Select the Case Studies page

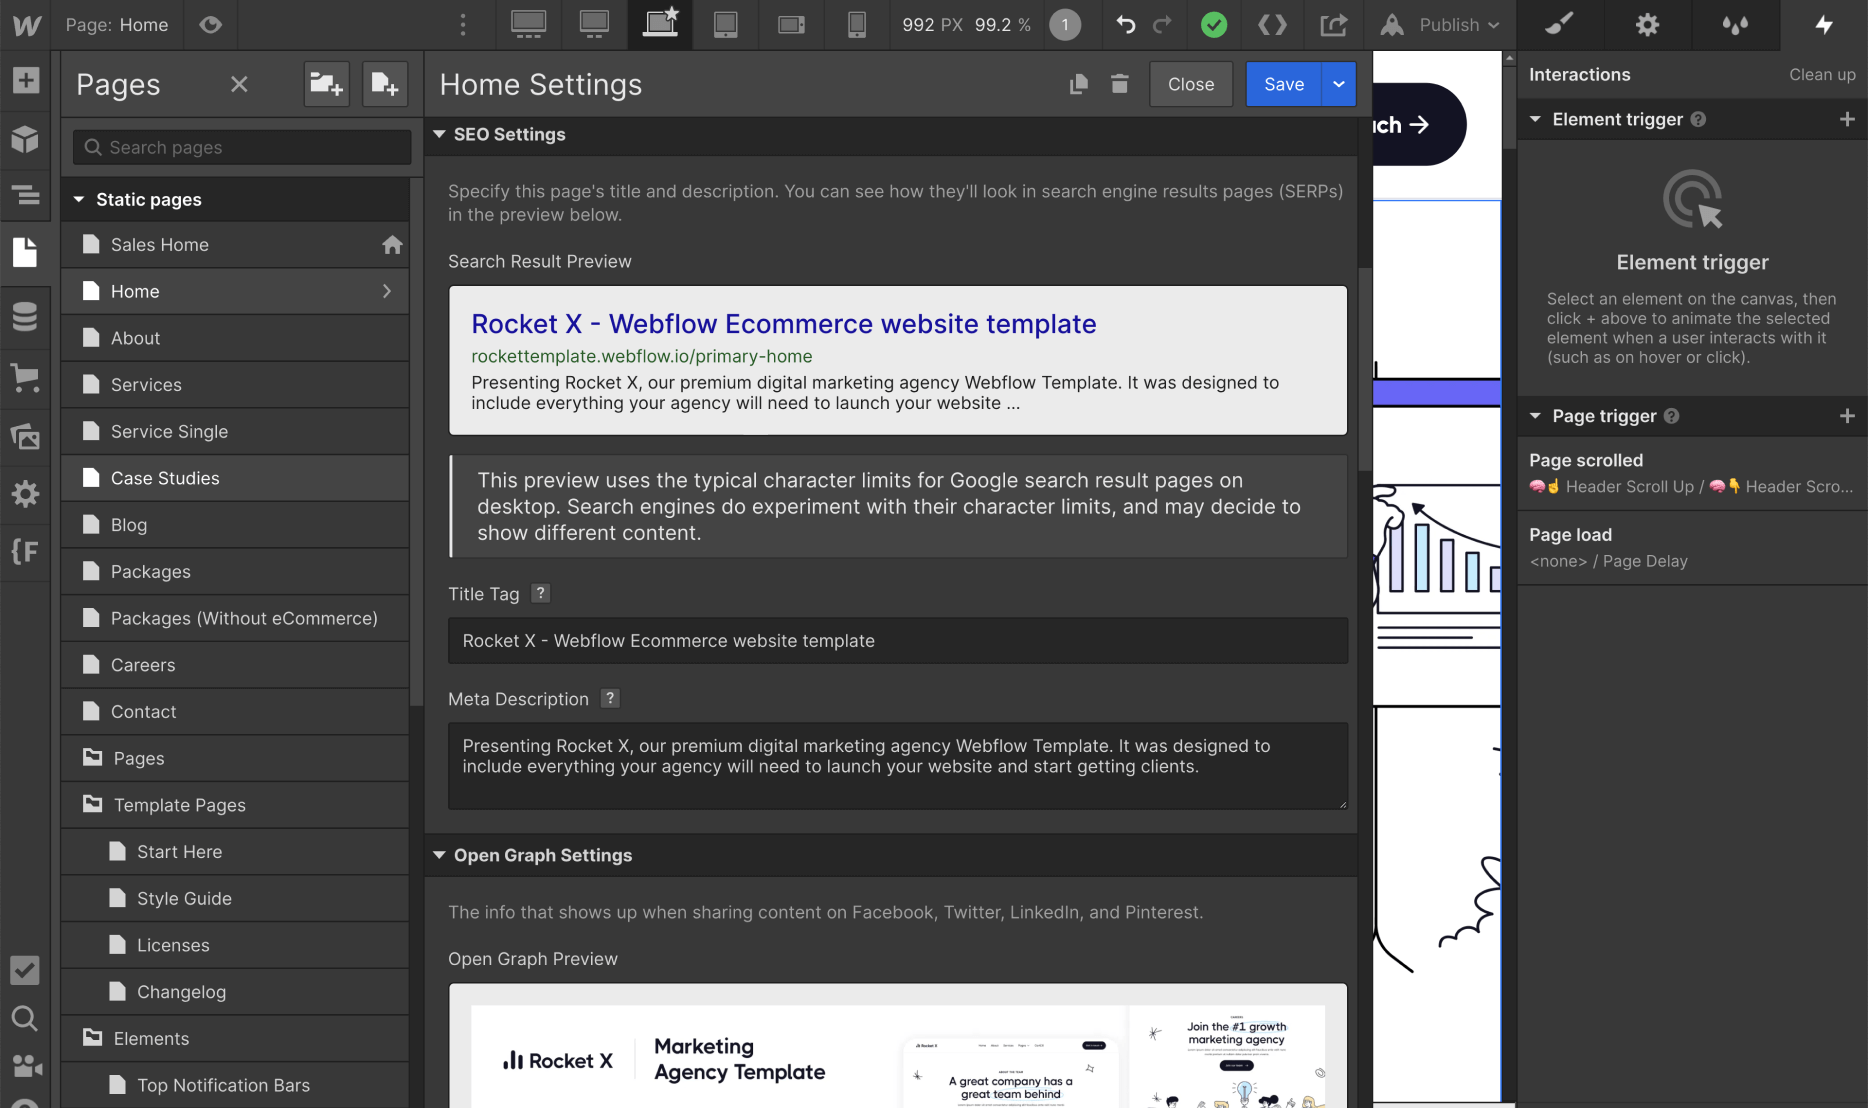point(235,478)
